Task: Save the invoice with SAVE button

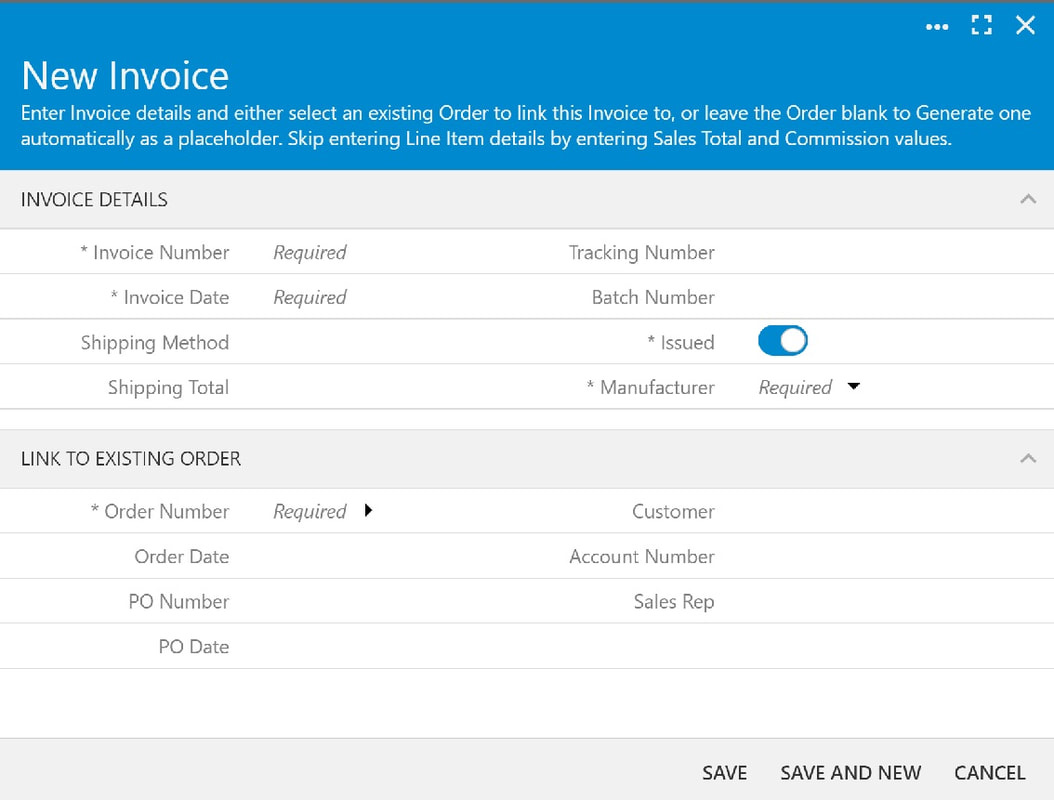Action: coord(725,773)
